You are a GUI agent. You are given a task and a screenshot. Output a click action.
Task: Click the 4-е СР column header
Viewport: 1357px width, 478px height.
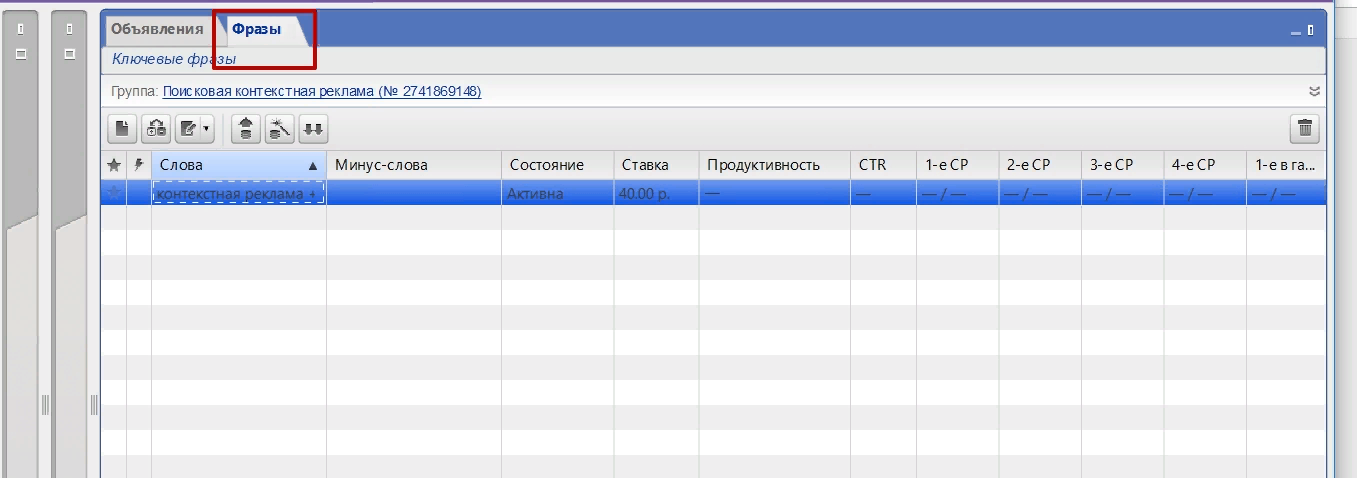click(1205, 165)
